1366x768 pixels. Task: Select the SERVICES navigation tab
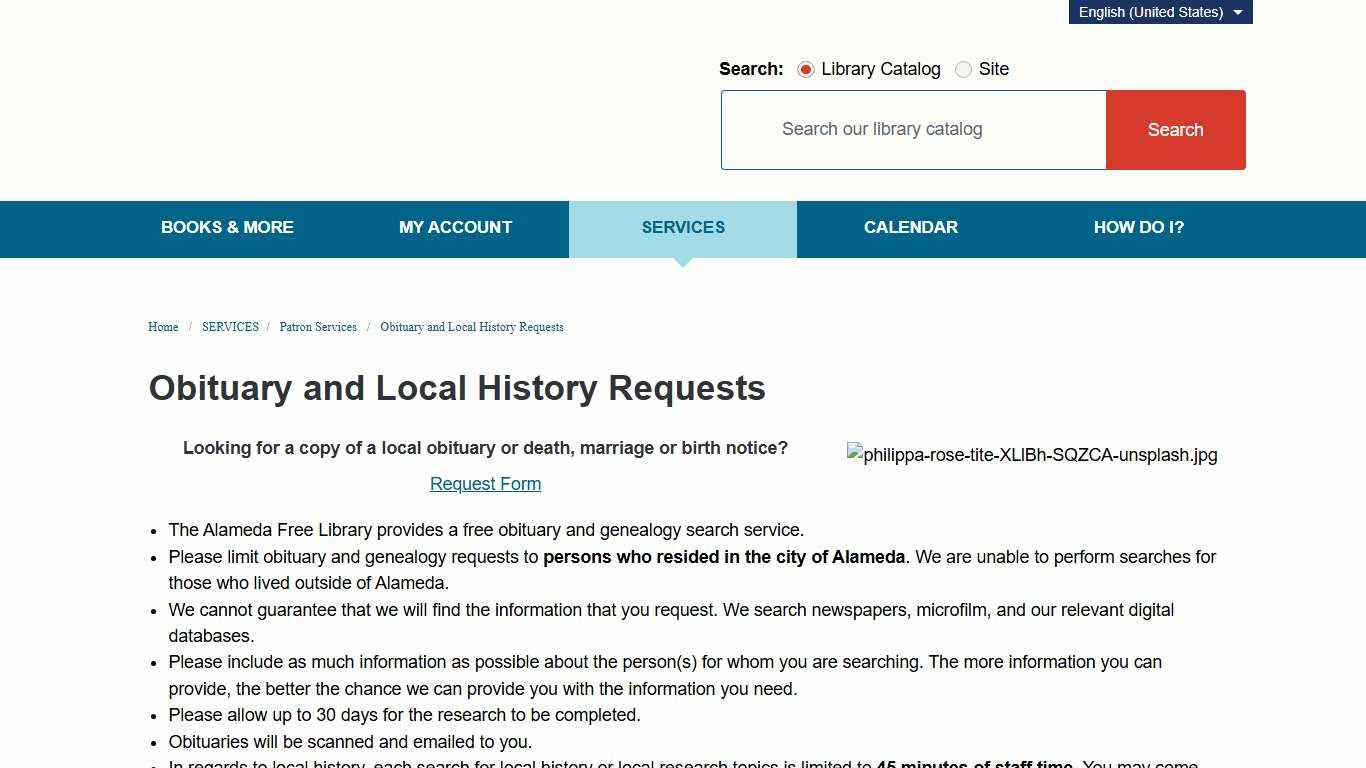[x=683, y=228]
